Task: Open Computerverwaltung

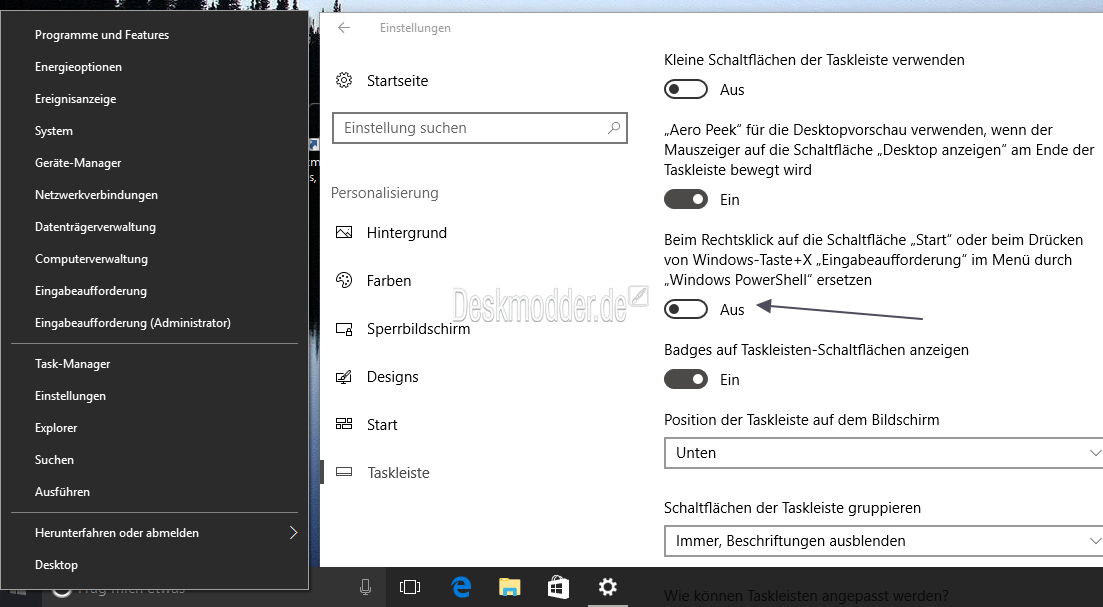Action: (91, 259)
